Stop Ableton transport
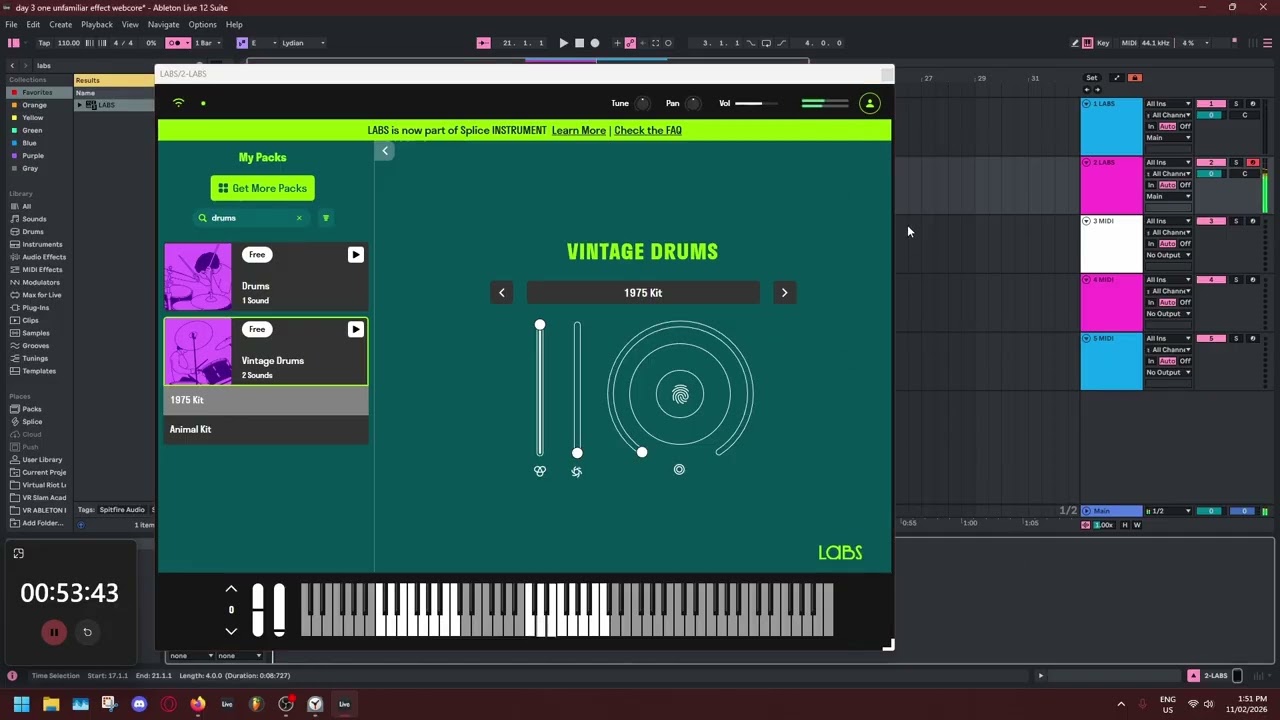 (x=579, y=43)
